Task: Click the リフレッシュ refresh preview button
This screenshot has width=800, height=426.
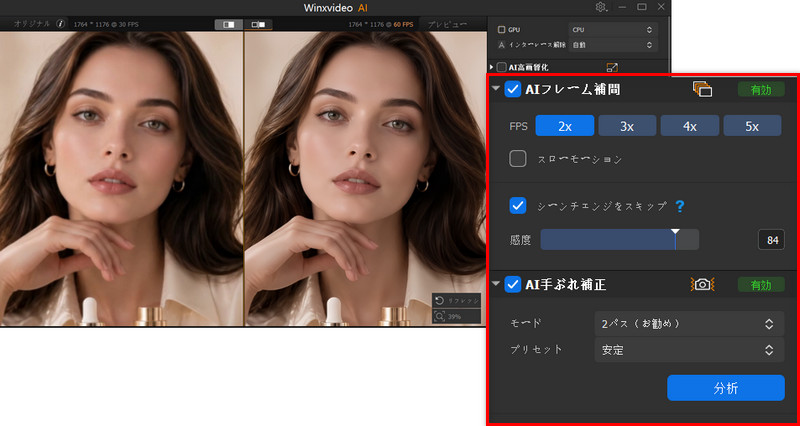Action: point(456,300)
